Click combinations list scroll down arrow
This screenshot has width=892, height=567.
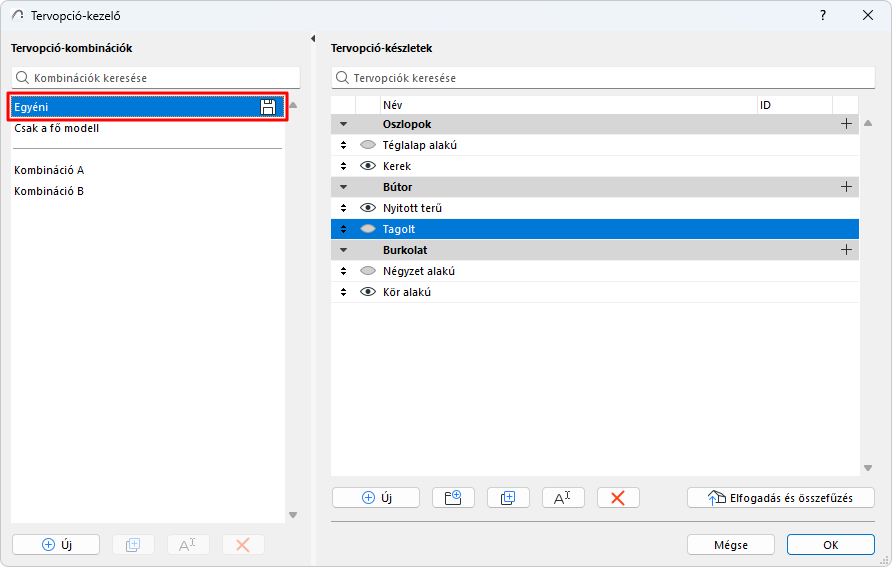(293, 515)
